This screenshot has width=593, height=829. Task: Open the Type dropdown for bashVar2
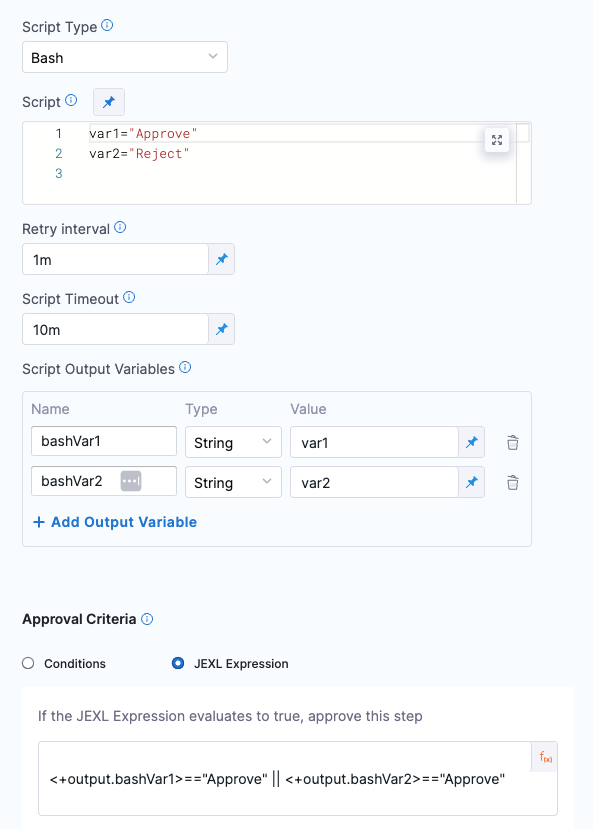[233, 482]
